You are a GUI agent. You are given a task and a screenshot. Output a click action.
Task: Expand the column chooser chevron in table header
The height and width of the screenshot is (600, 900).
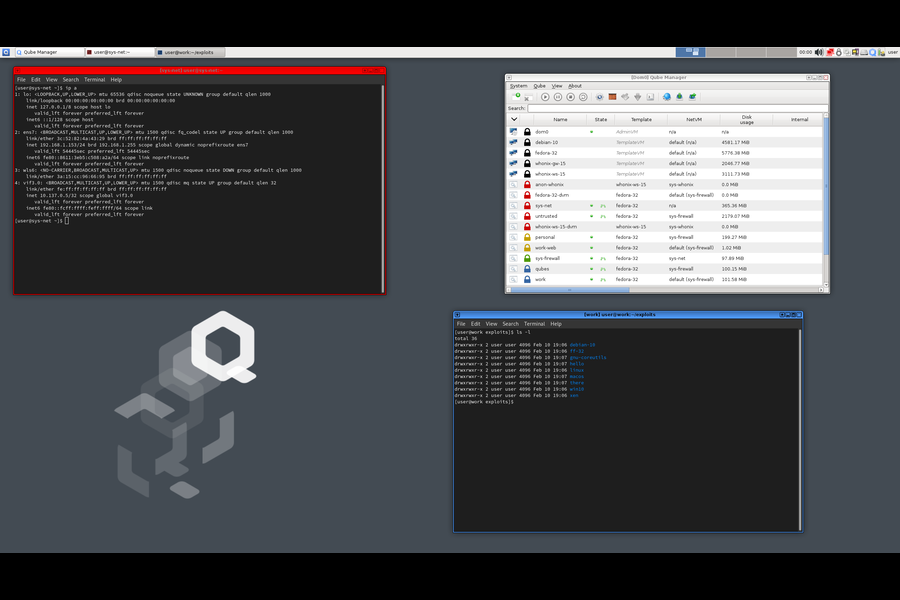tap(514, 119)
